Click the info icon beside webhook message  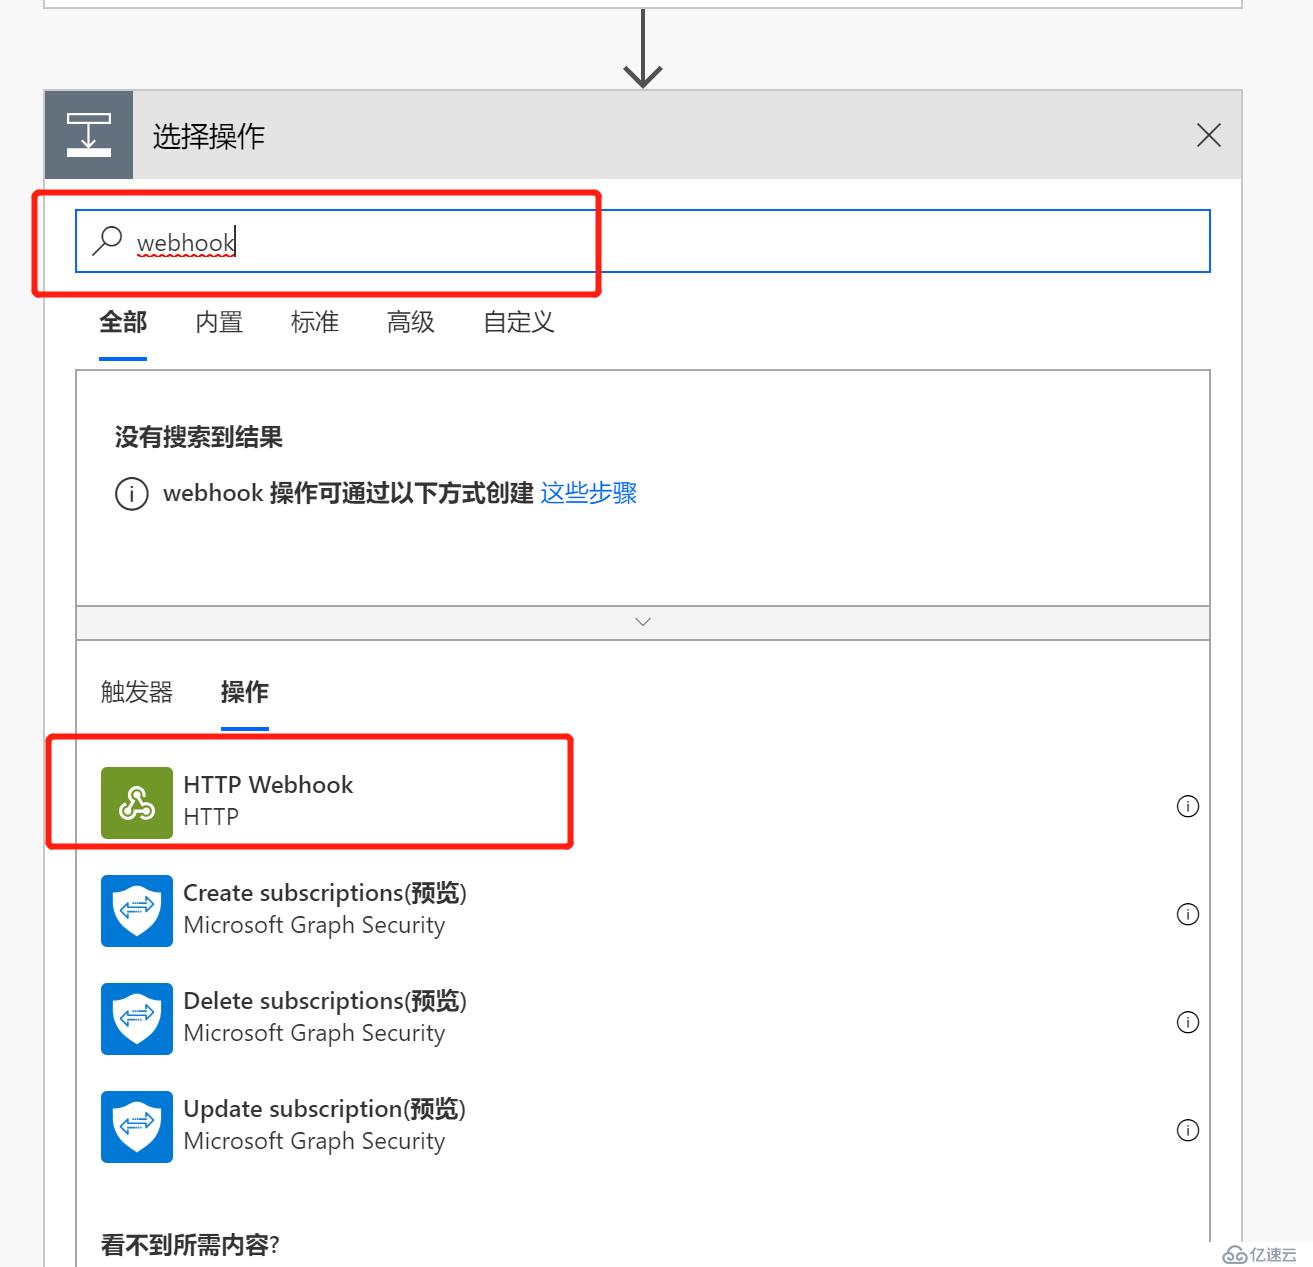coord(132,493)
